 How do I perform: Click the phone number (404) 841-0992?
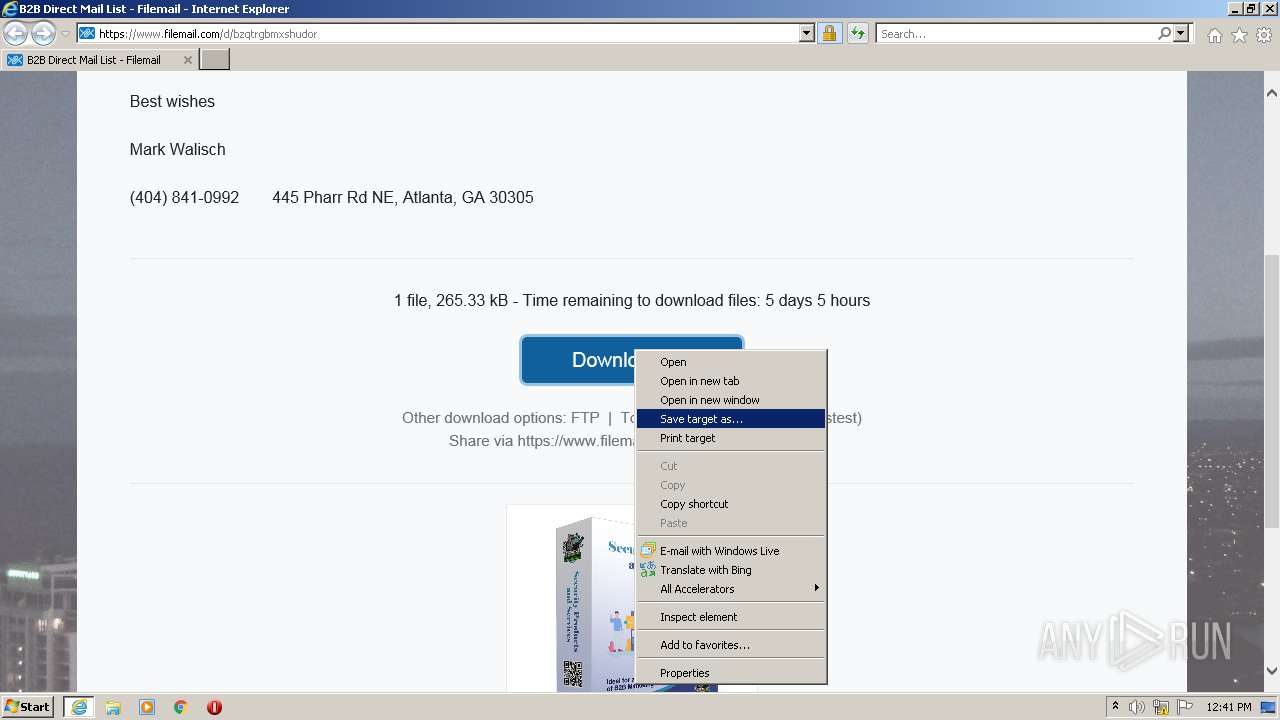[184, 197]
